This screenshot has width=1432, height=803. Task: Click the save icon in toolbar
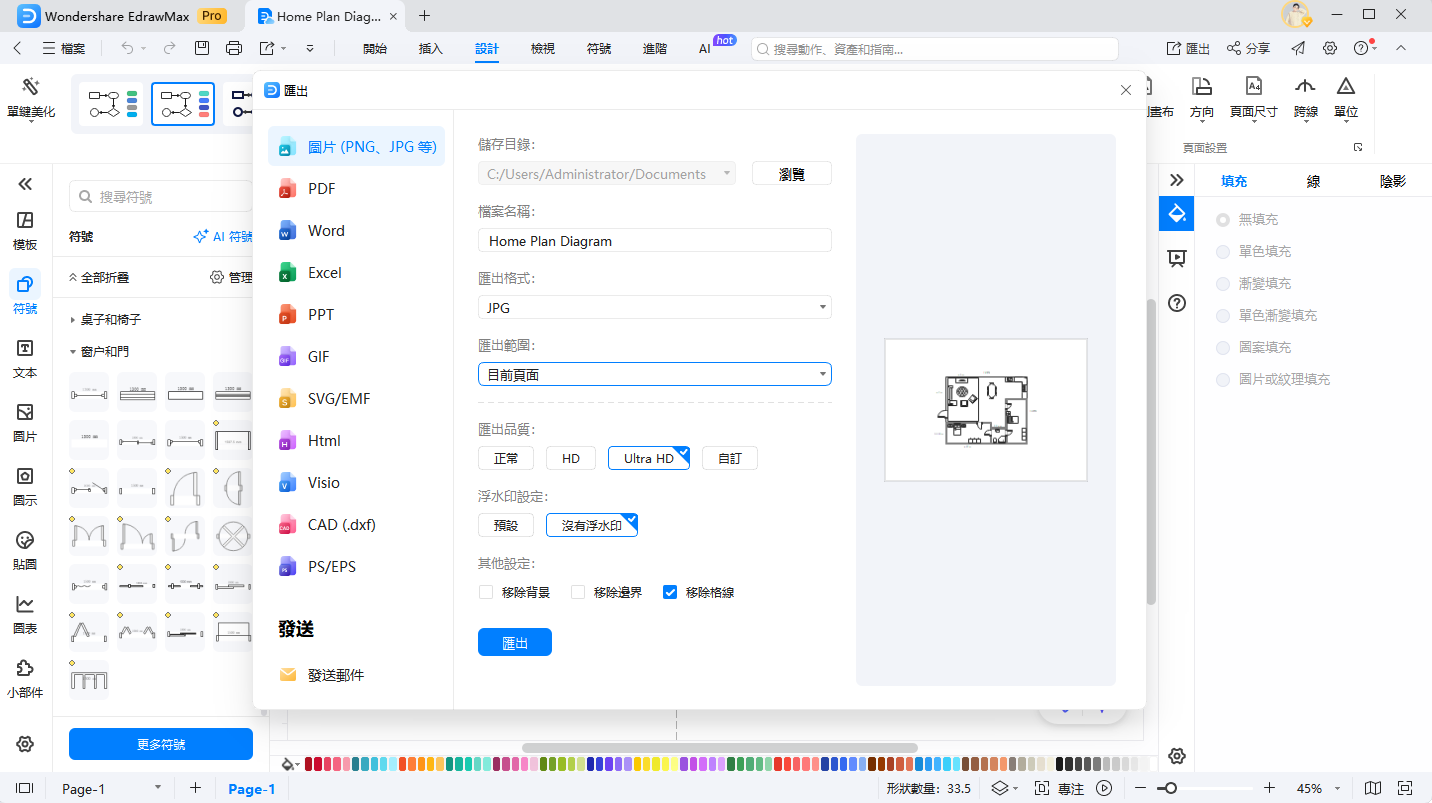coord(202,48)
